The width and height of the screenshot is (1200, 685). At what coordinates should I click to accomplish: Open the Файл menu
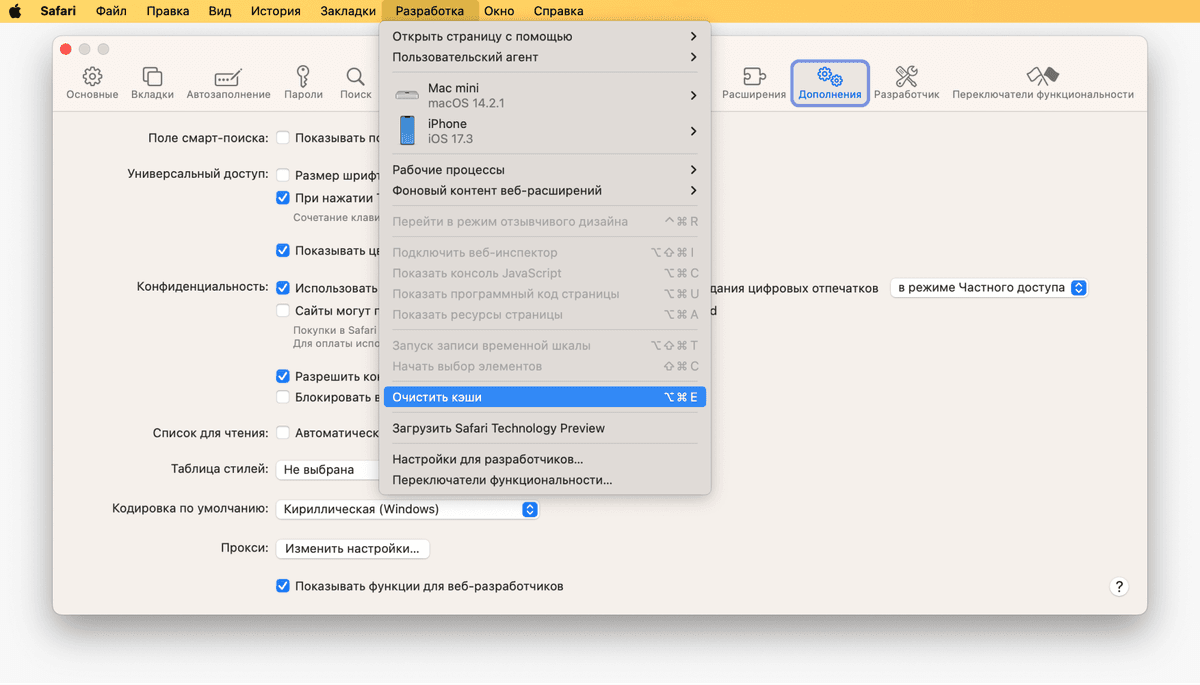coord(111,11)
